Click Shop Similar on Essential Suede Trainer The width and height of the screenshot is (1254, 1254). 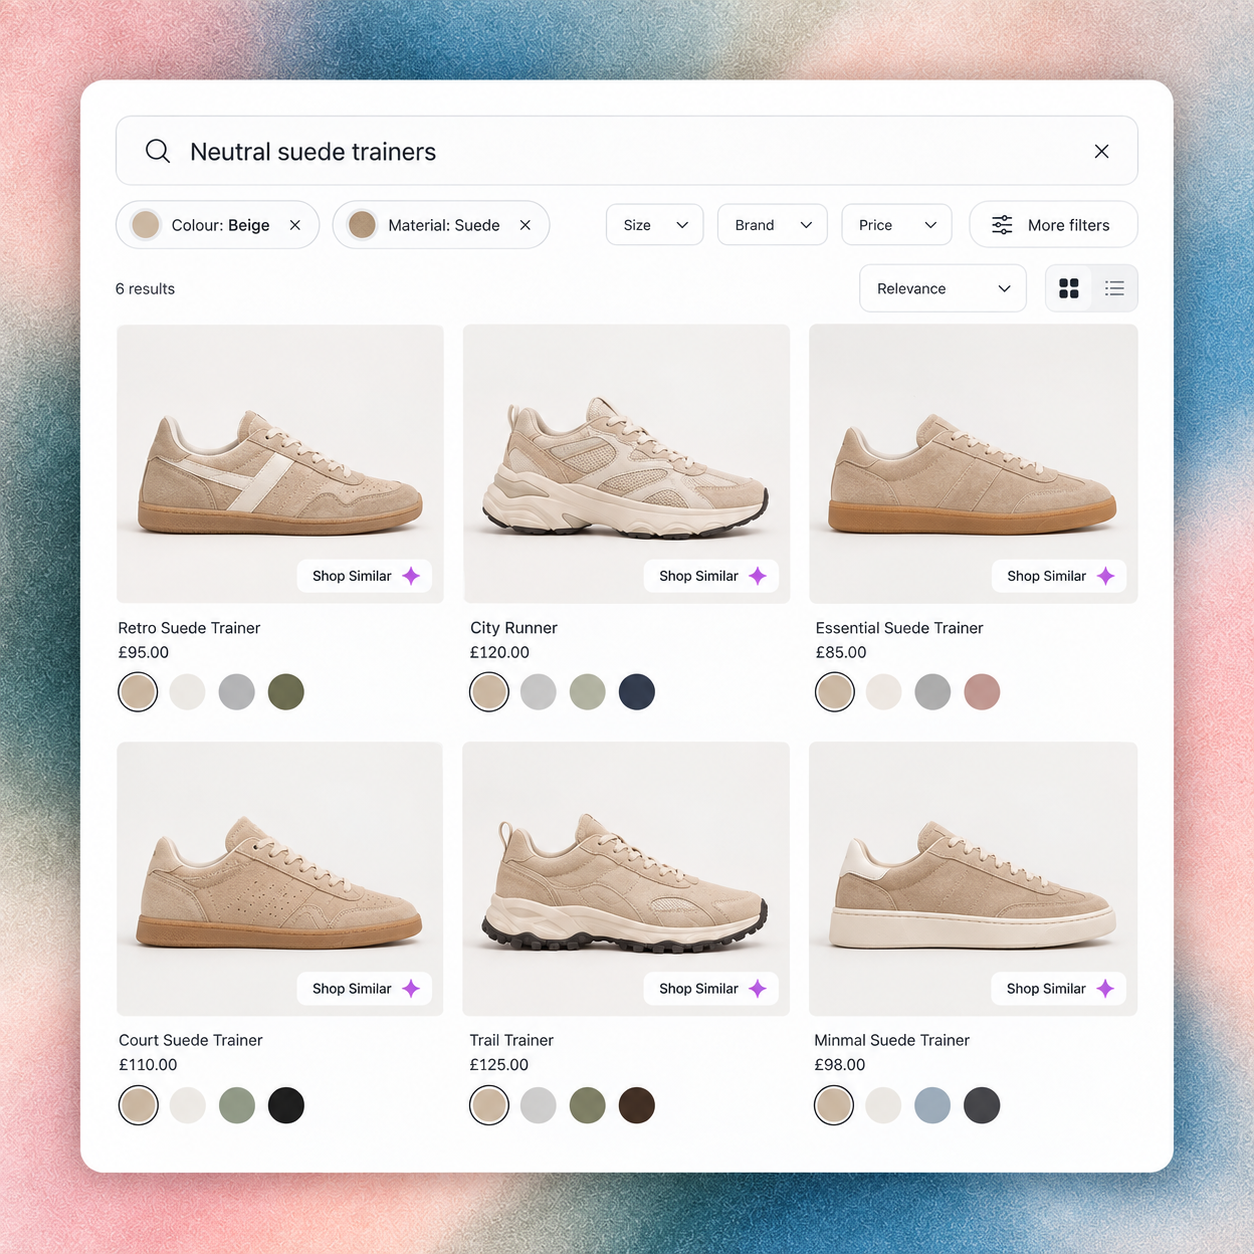(1059, 576)
